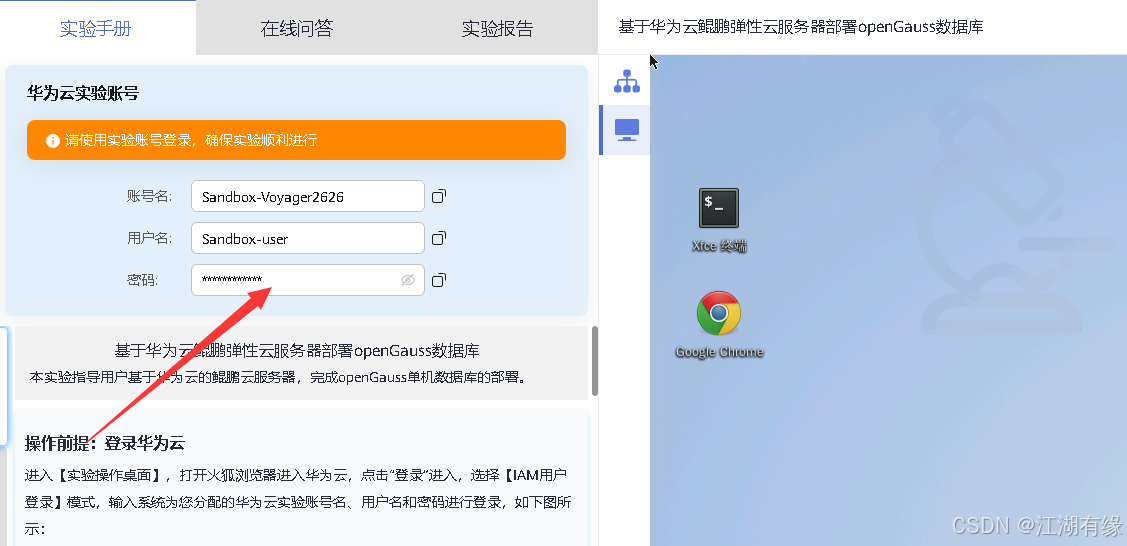Click the 用户名 input field
Viewport: 1127px width, 546px height.
308,239
